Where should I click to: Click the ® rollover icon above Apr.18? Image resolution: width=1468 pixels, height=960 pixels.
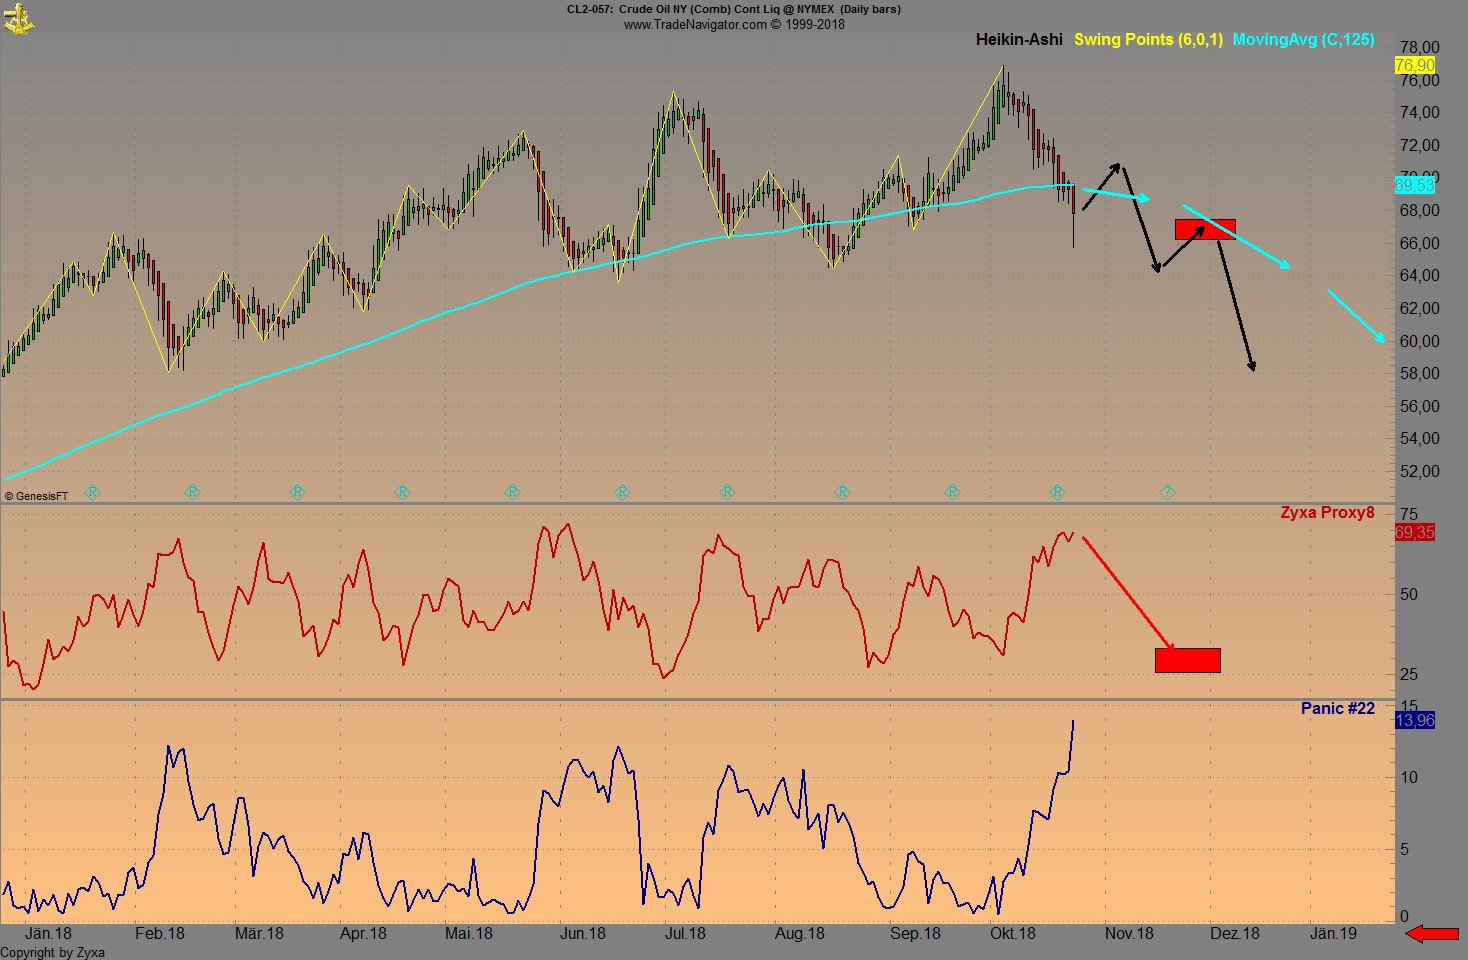click(402, 492)
